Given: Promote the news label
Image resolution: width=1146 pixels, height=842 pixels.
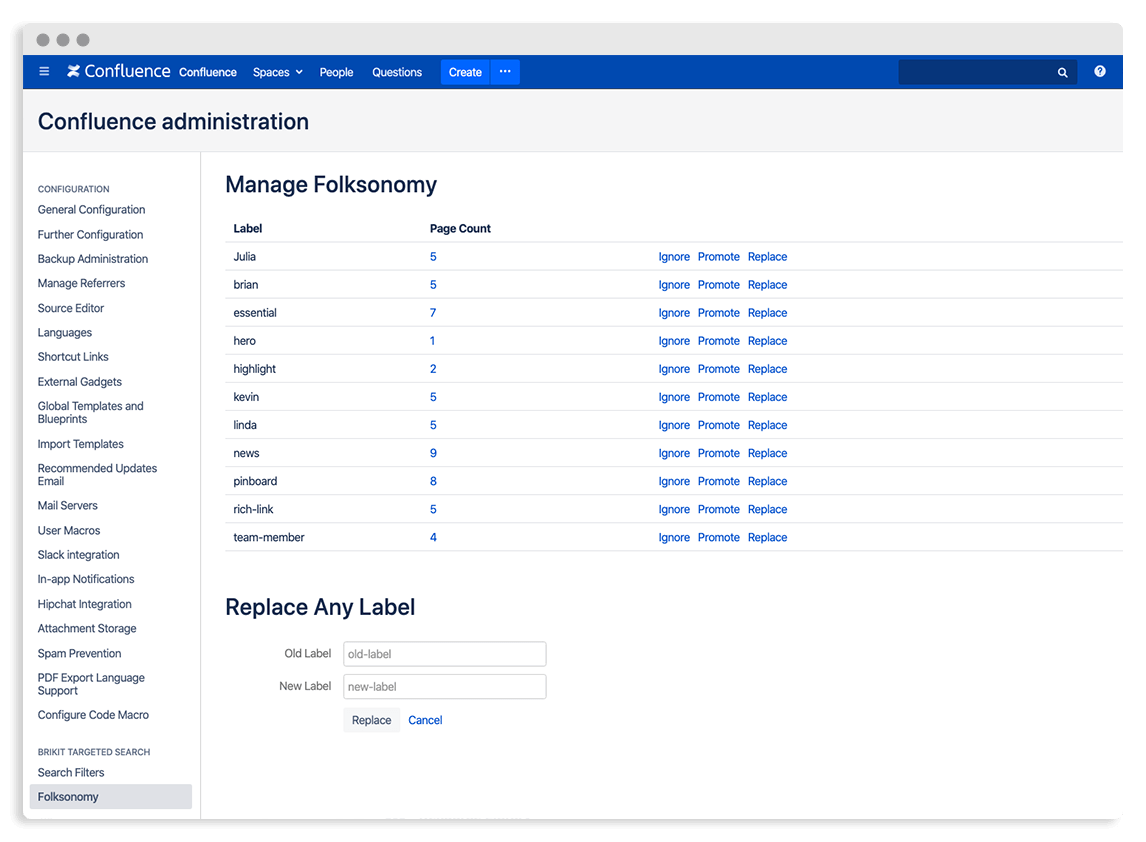Looking at the screenshot, I should point(718,453).
